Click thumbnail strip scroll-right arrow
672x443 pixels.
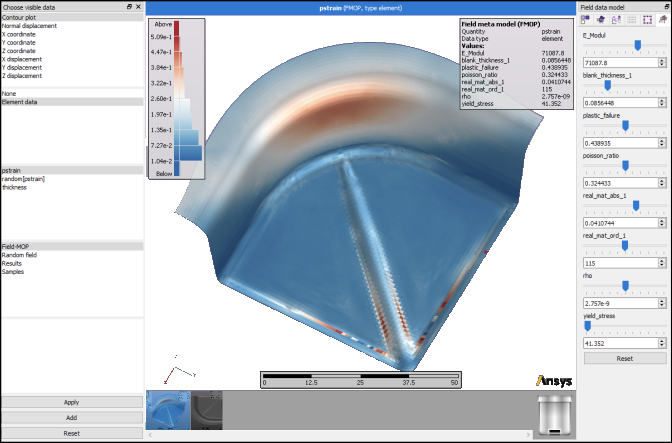click(x=528, y=435)
